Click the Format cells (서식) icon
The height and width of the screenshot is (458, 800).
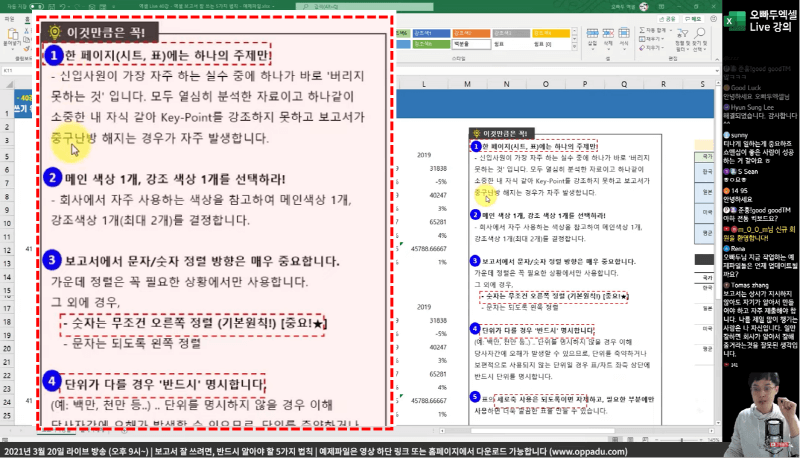click(624, 34)
